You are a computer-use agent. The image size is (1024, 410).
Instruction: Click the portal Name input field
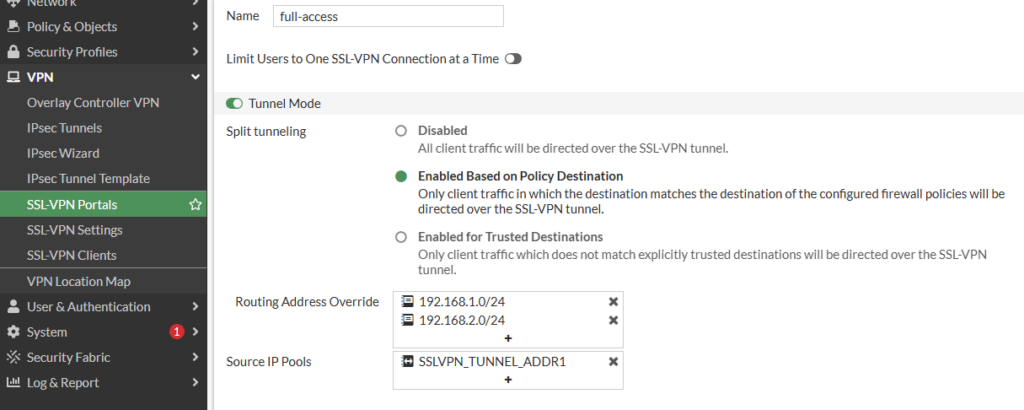pyautogui.click(x=388, y=16)
